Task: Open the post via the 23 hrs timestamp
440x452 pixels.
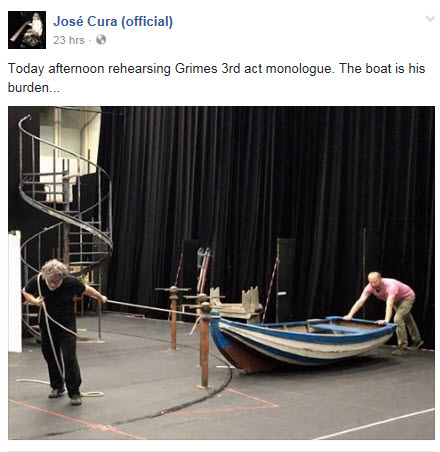Action: point(69,40)
